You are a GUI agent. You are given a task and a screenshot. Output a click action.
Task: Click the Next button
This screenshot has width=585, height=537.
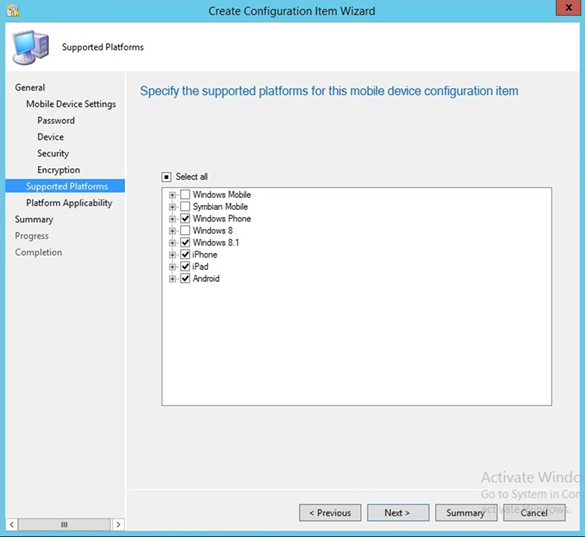click(x=398, y=513)
